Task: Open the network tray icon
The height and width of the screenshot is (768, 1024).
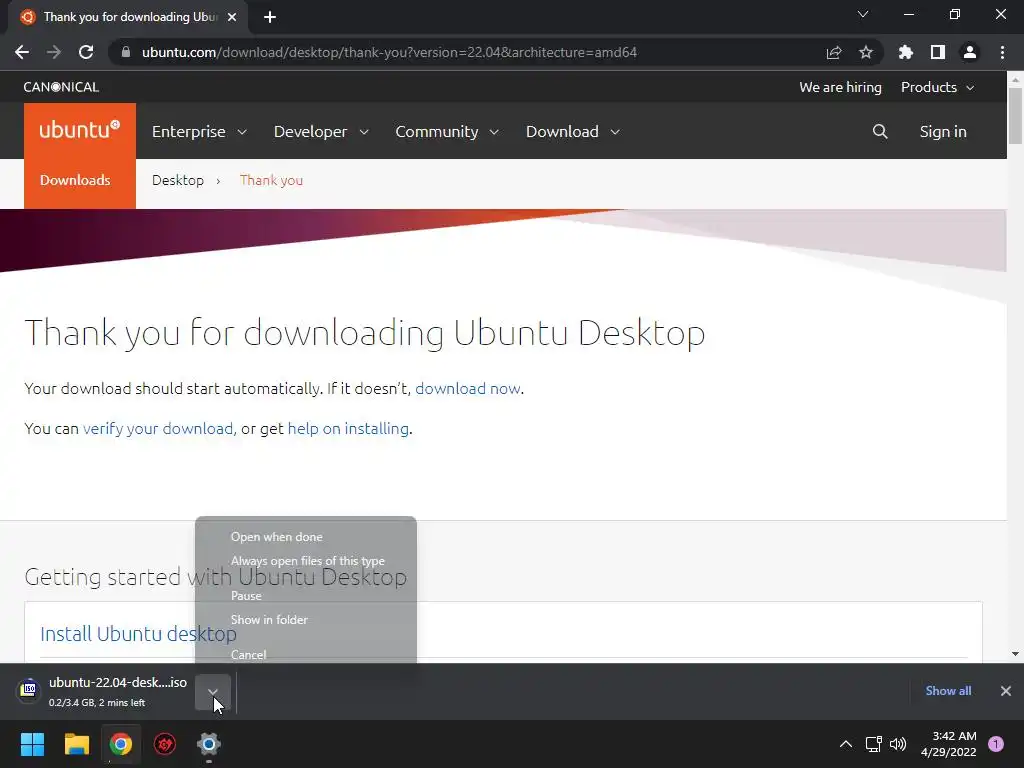Action: click(873, 744)
